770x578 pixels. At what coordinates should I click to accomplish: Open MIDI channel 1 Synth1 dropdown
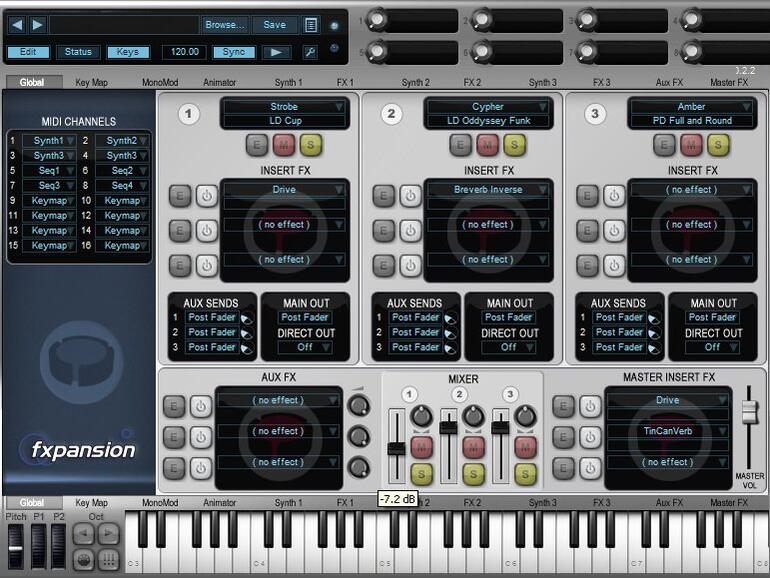(49, 141)
